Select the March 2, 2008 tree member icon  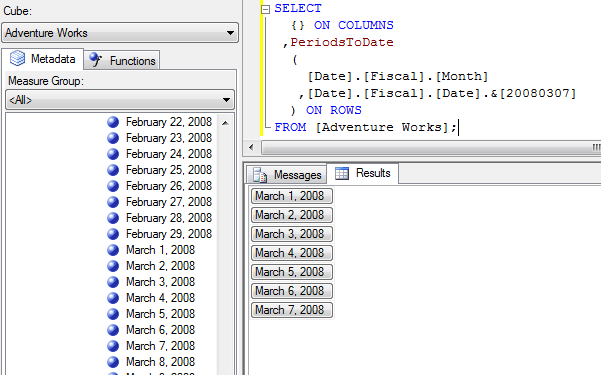click(x=113, y=266)
